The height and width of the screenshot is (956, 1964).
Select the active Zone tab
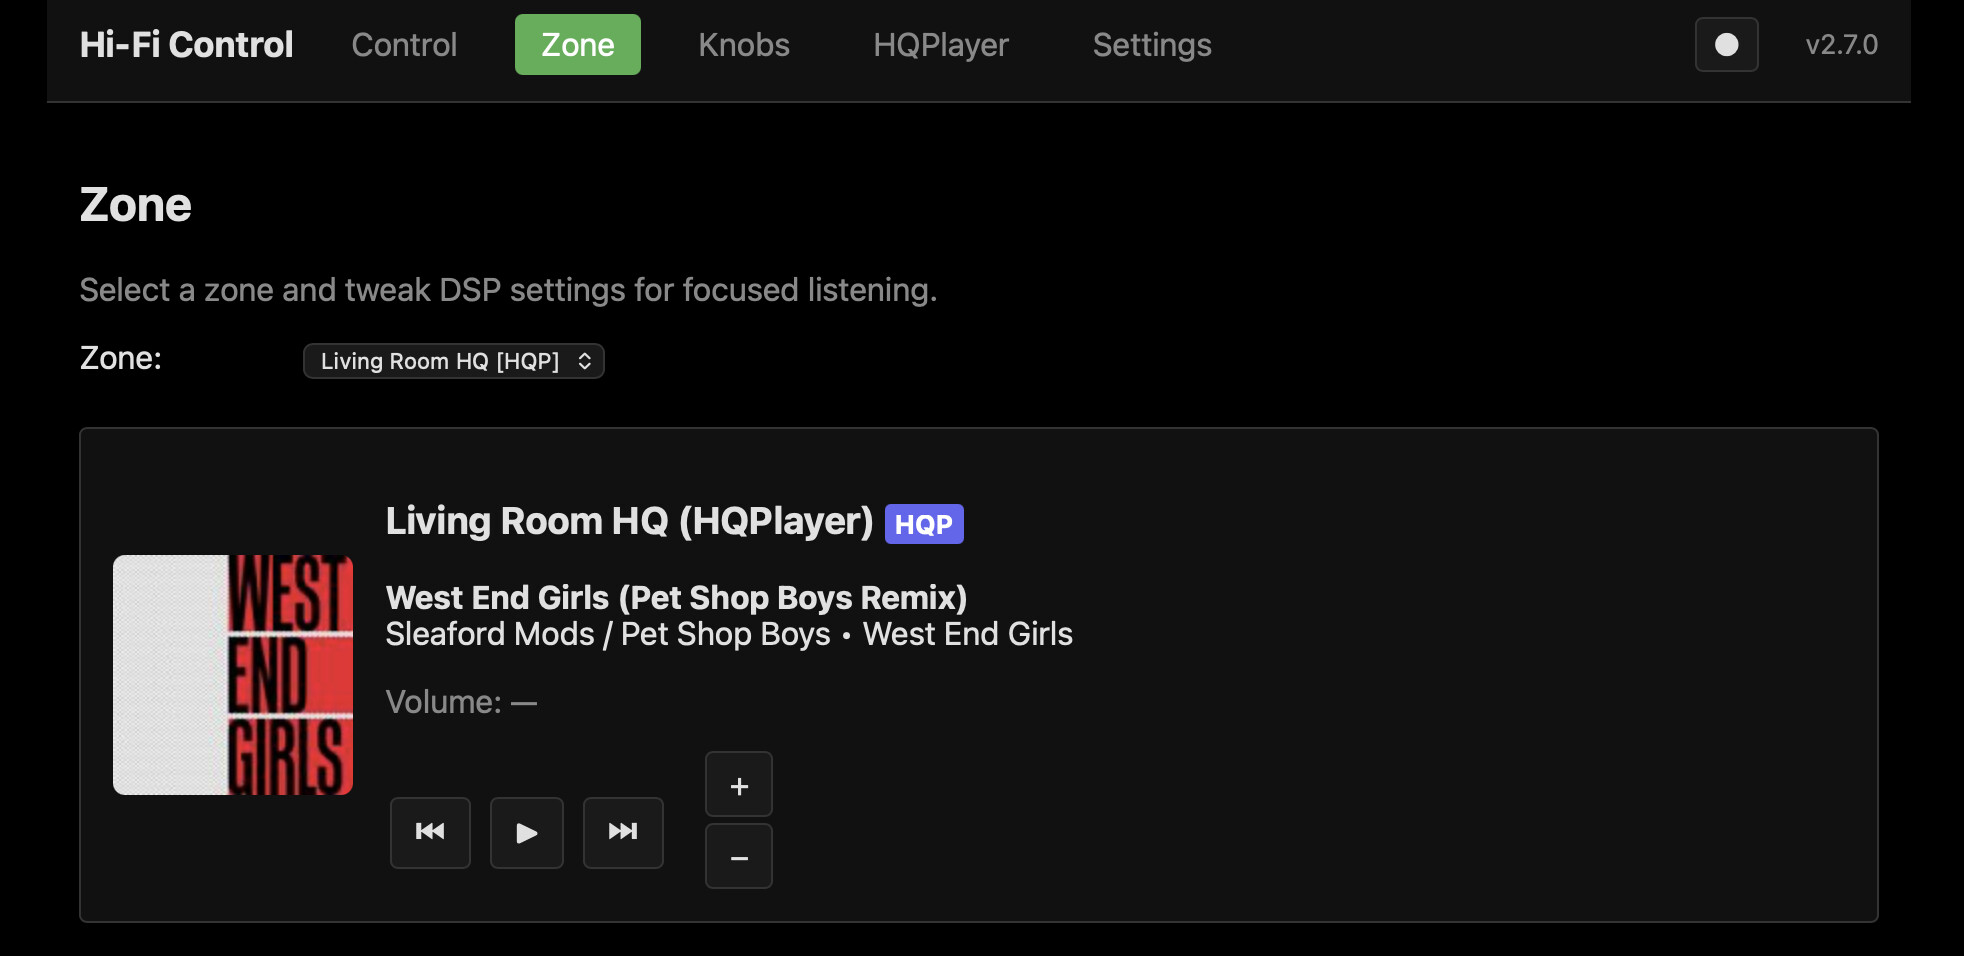pos(577,45)
